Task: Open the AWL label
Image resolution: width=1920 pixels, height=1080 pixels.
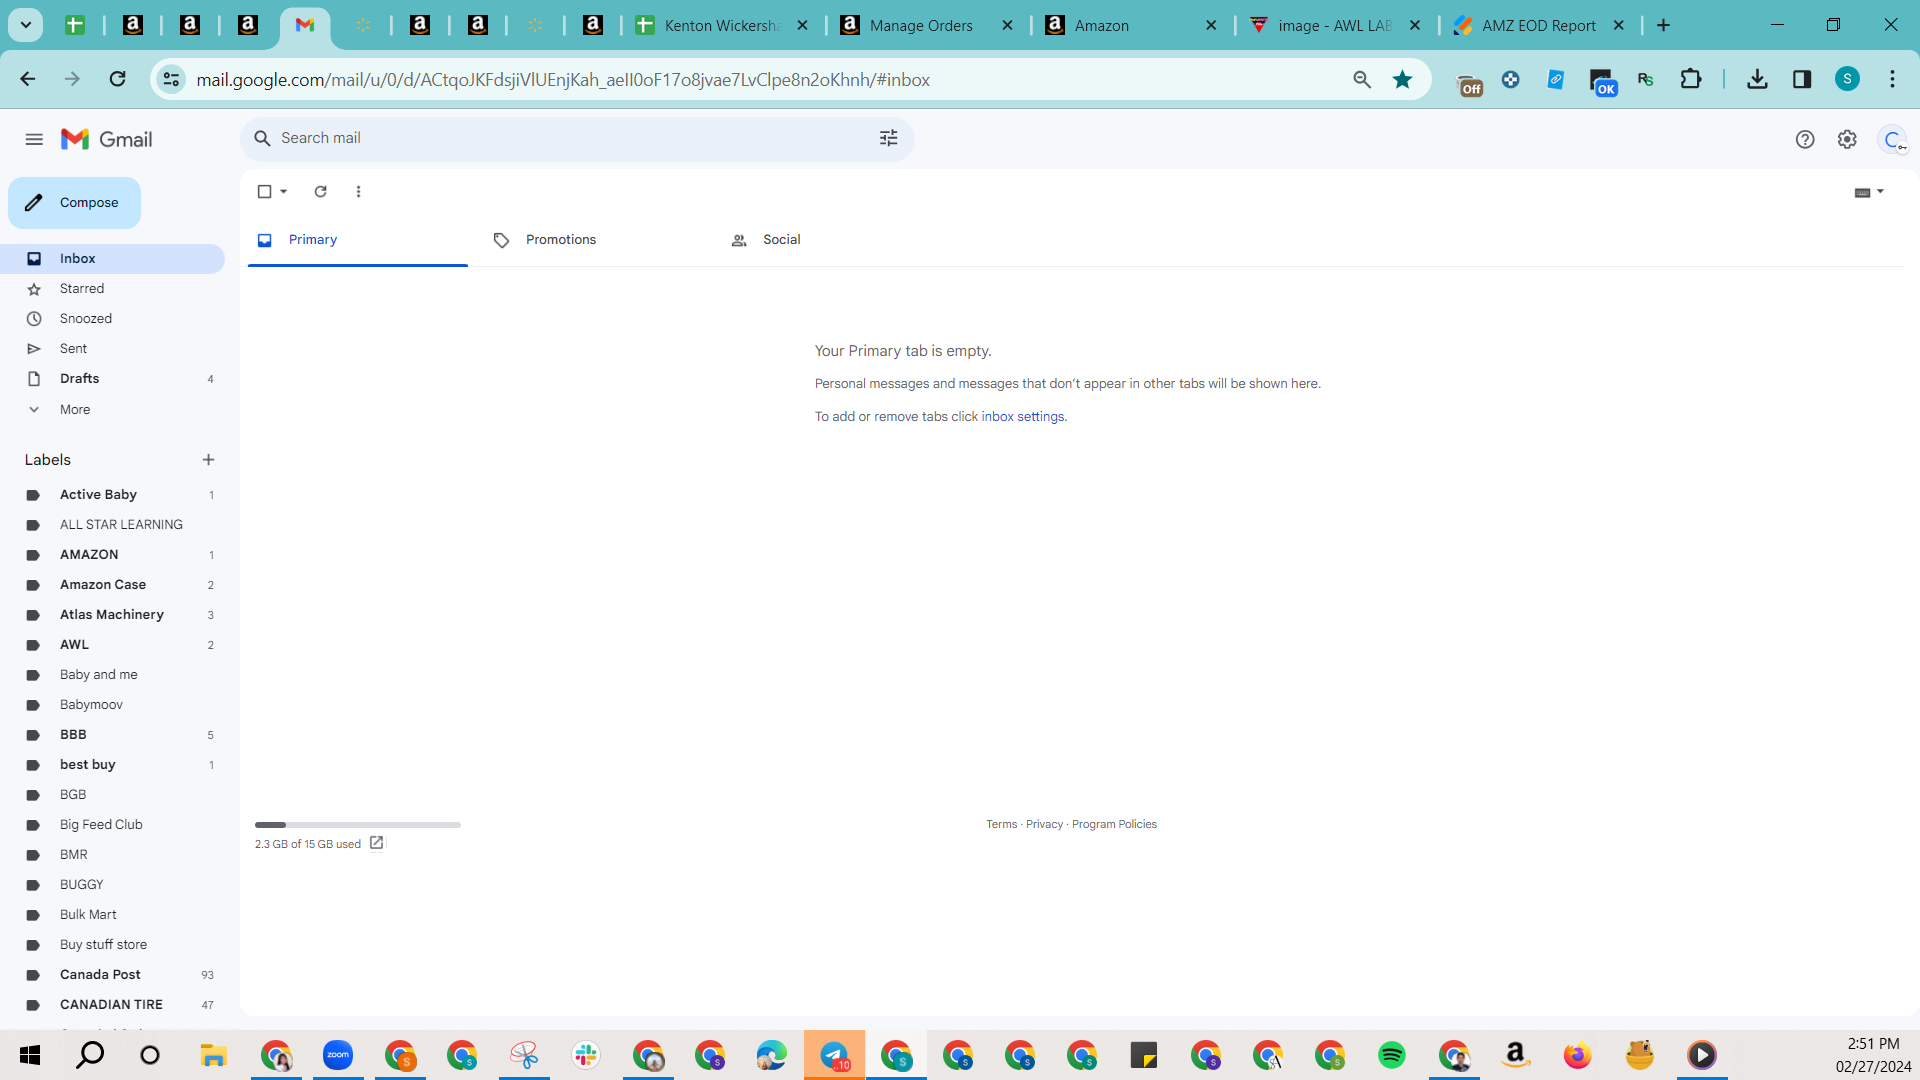Action: pos(112,645)
